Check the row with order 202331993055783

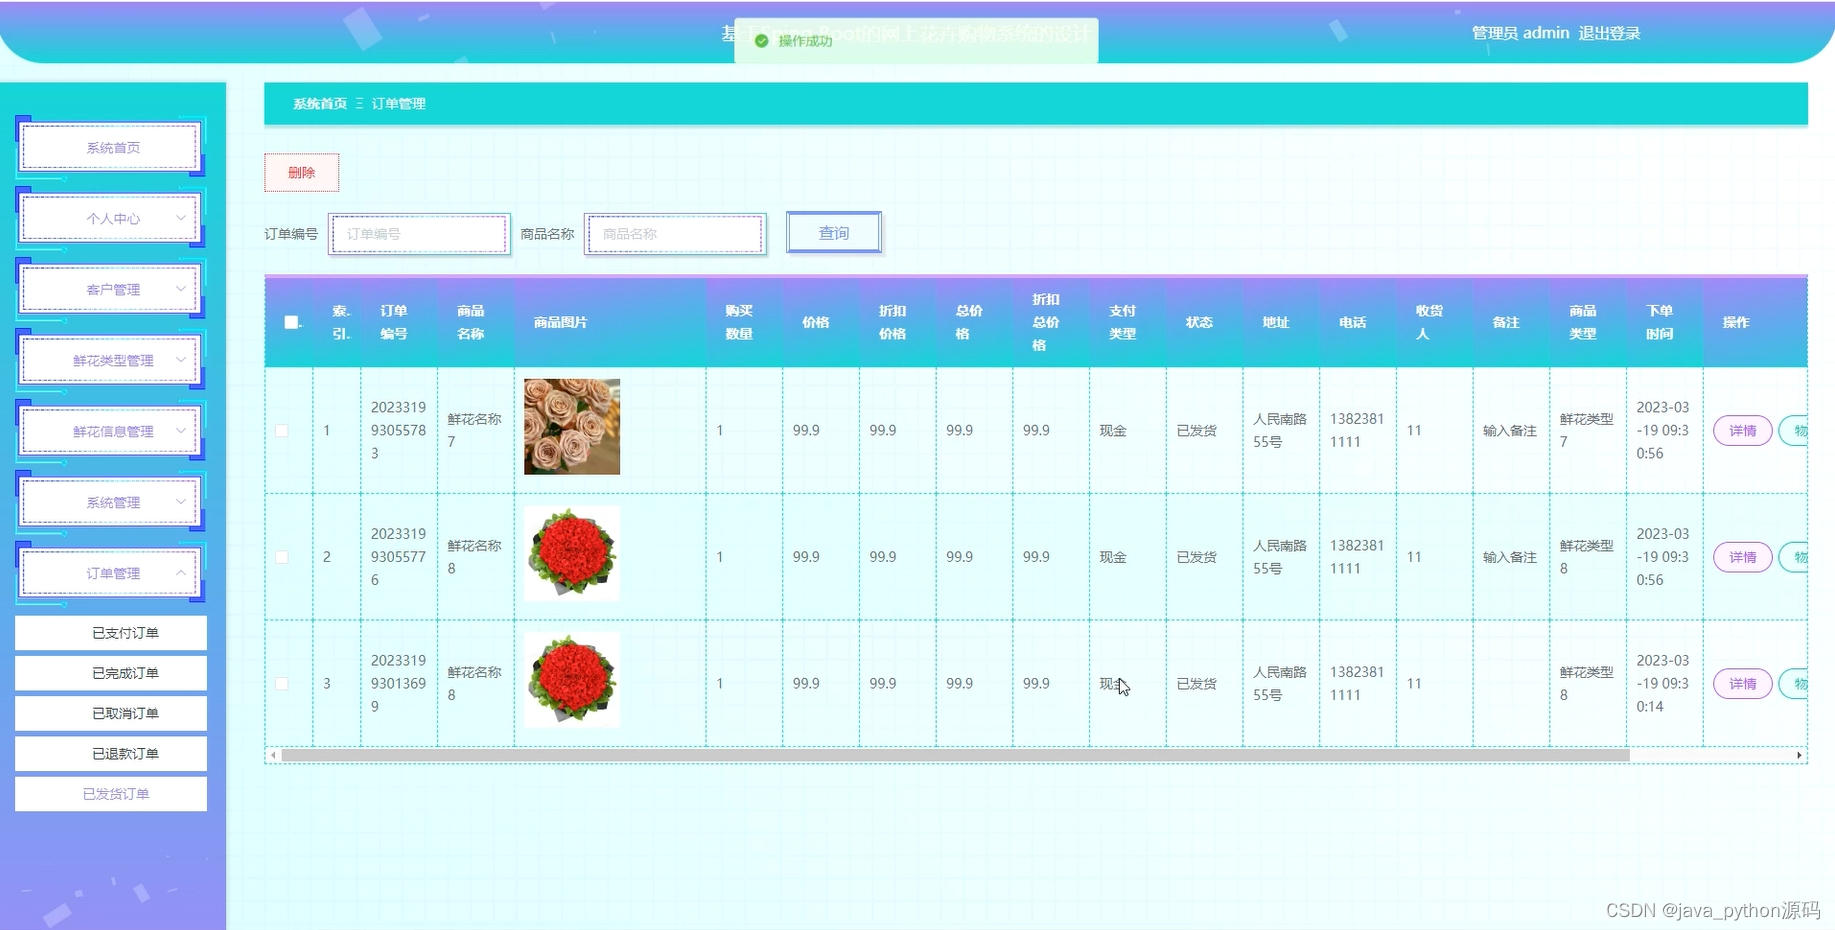282,431
